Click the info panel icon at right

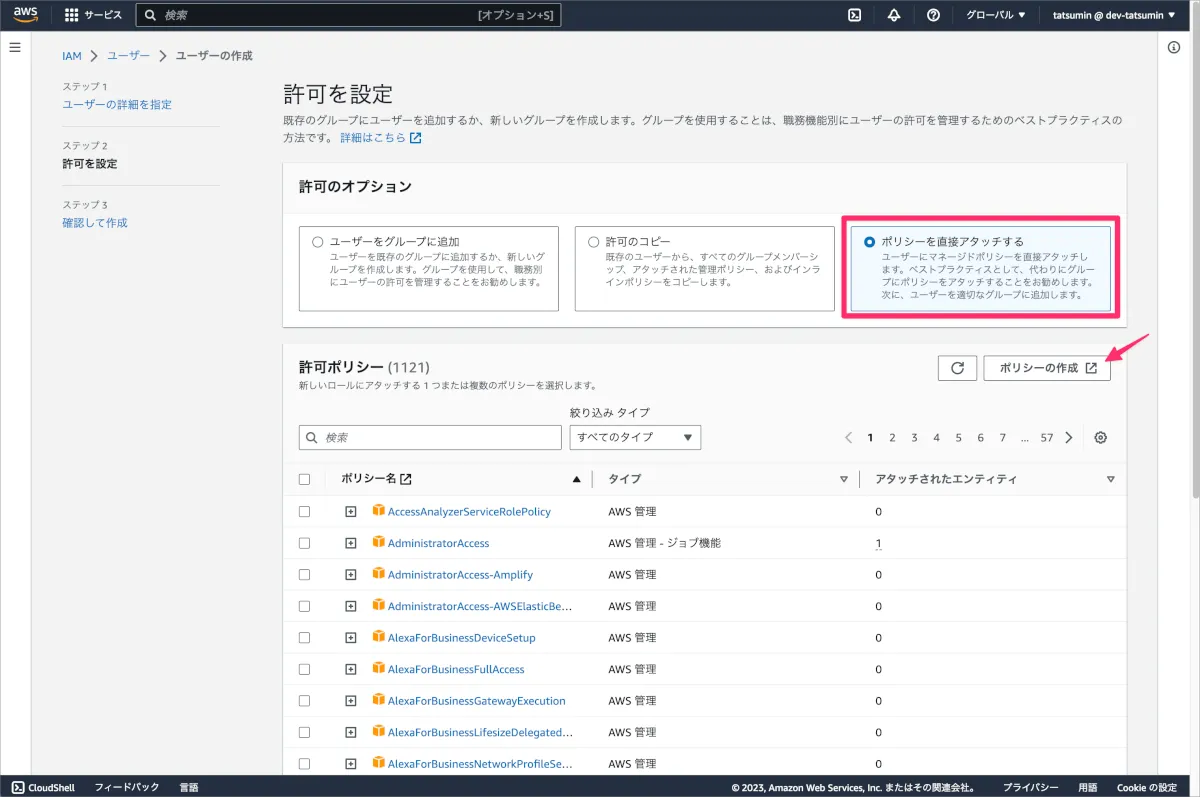[x=1175, y=48]
